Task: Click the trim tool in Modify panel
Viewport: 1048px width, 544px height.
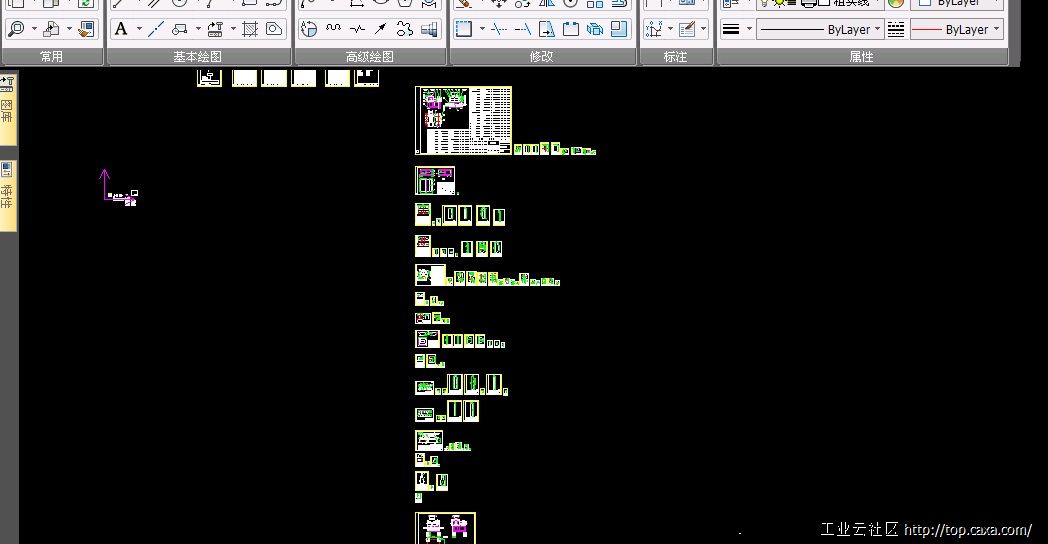Action: click(498, 29)
